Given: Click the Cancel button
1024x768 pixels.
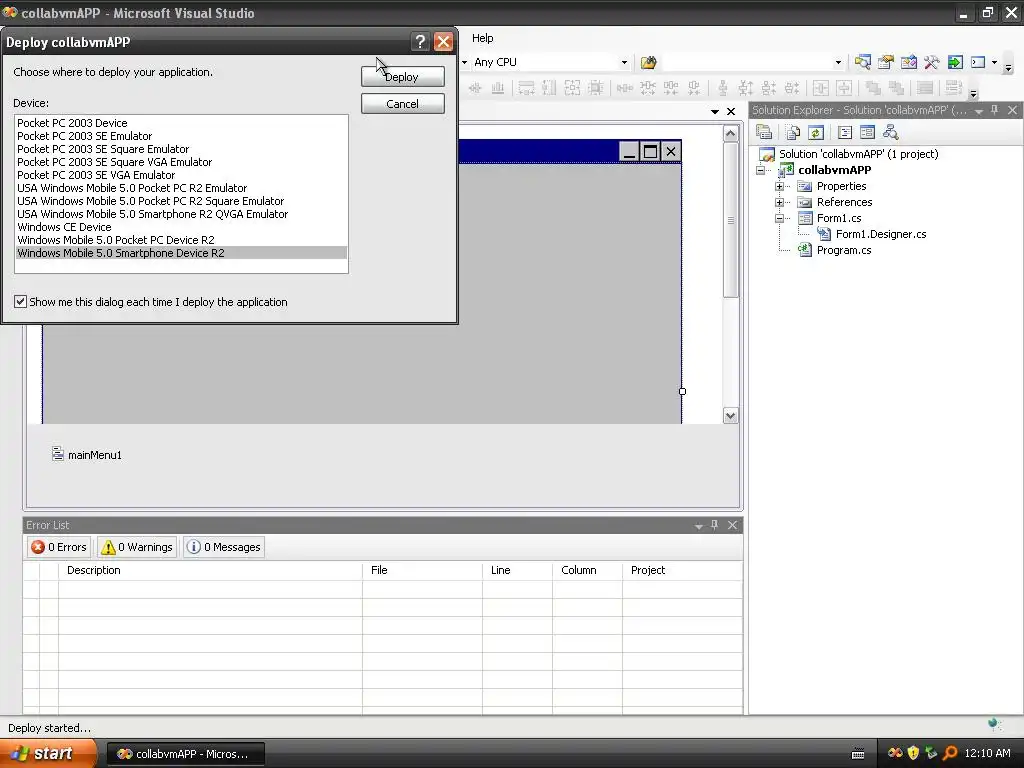Looking at the screenshot, I should click(402, 104).
